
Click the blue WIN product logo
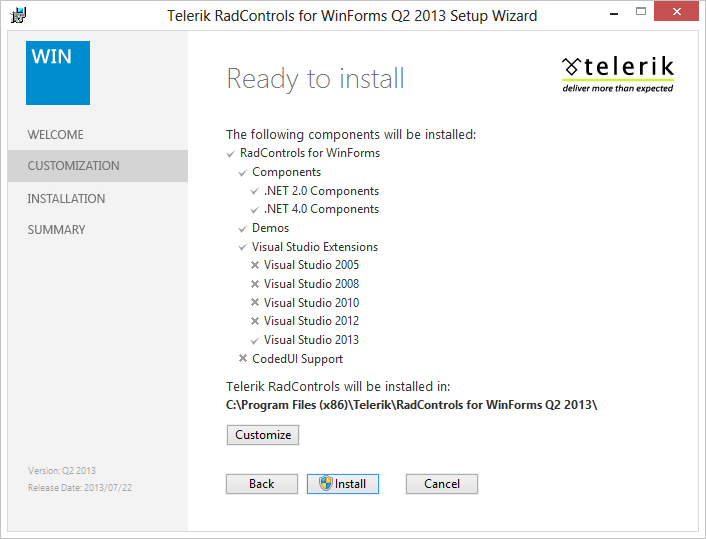point(58,73)
